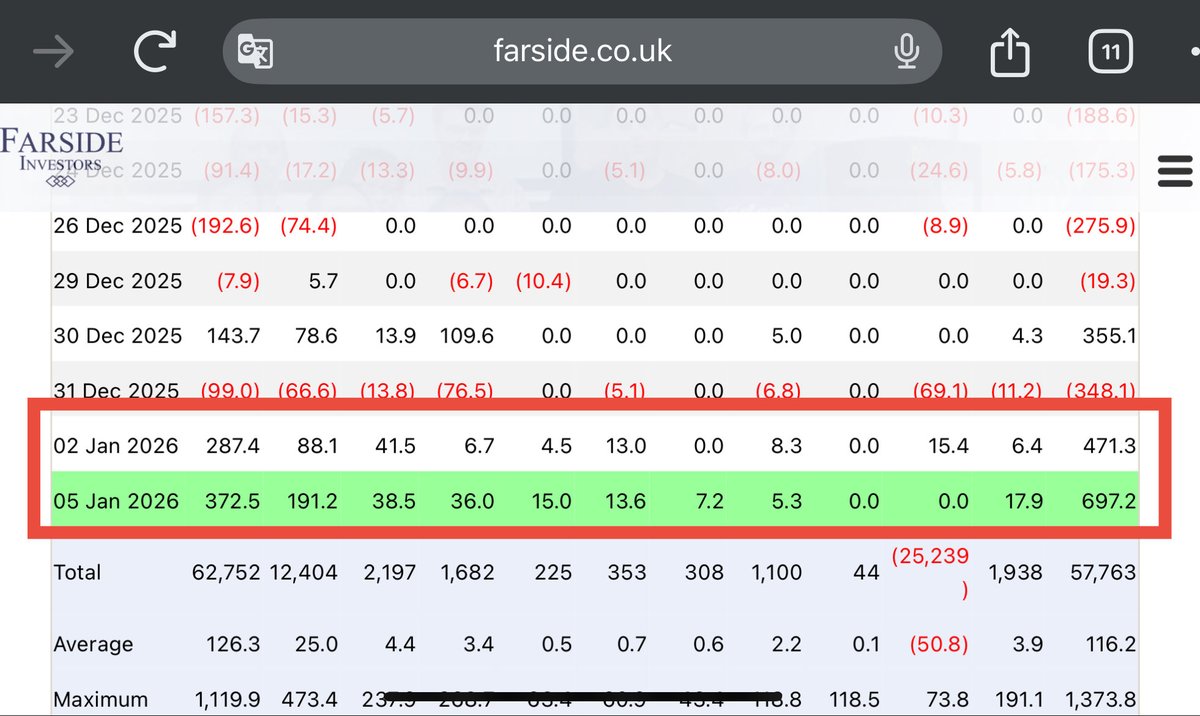Click the (7.9) cell in 29 Dec row

[238, 281]
